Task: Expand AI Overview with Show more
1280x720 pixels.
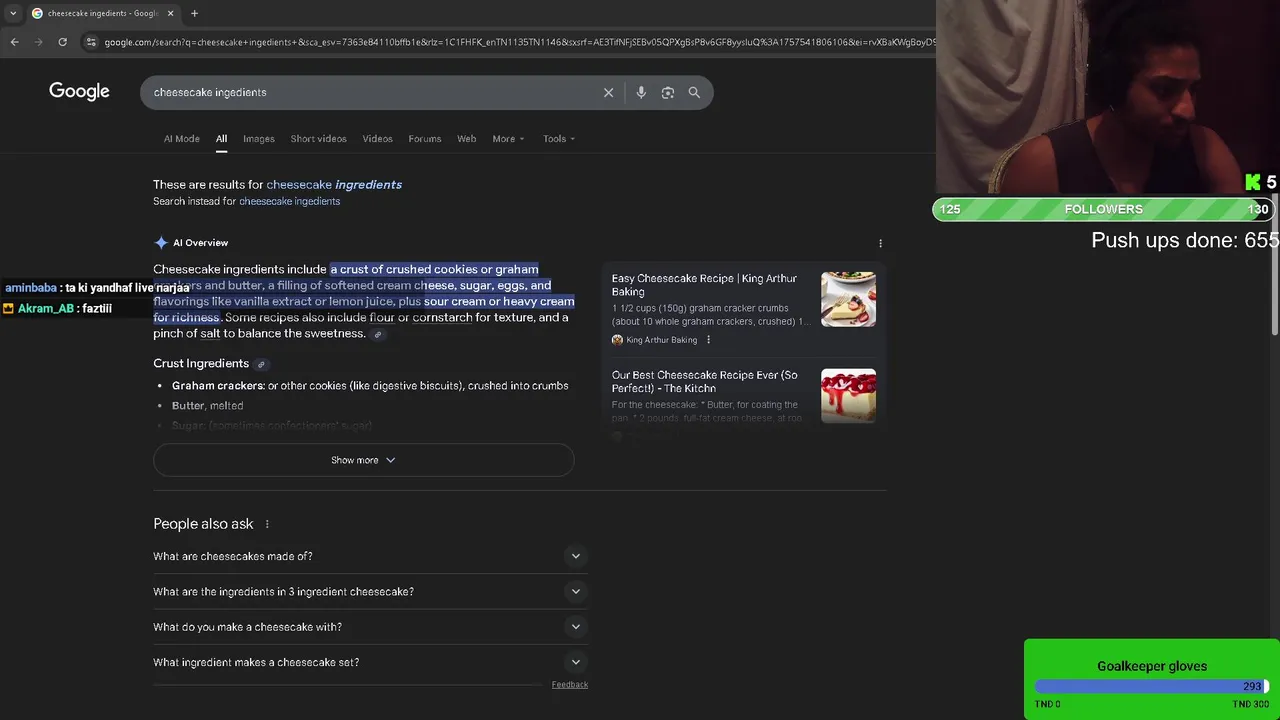Action: pyautogui.click(x=363, y=460)
